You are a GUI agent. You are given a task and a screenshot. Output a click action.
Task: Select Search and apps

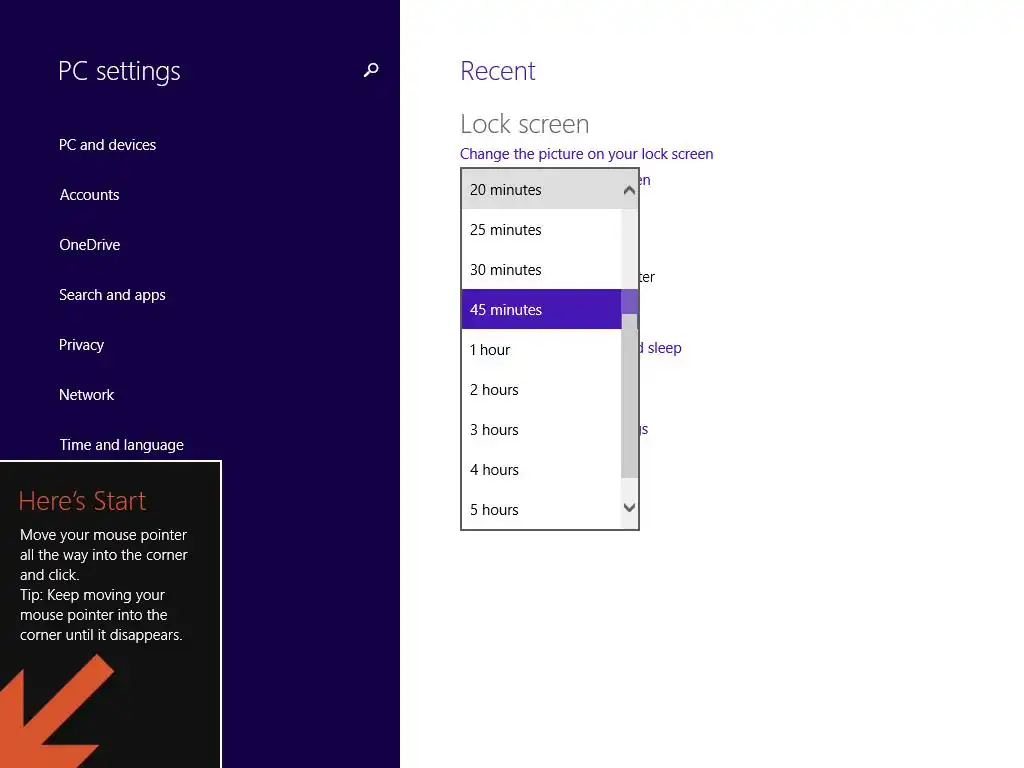click(112, 295)
